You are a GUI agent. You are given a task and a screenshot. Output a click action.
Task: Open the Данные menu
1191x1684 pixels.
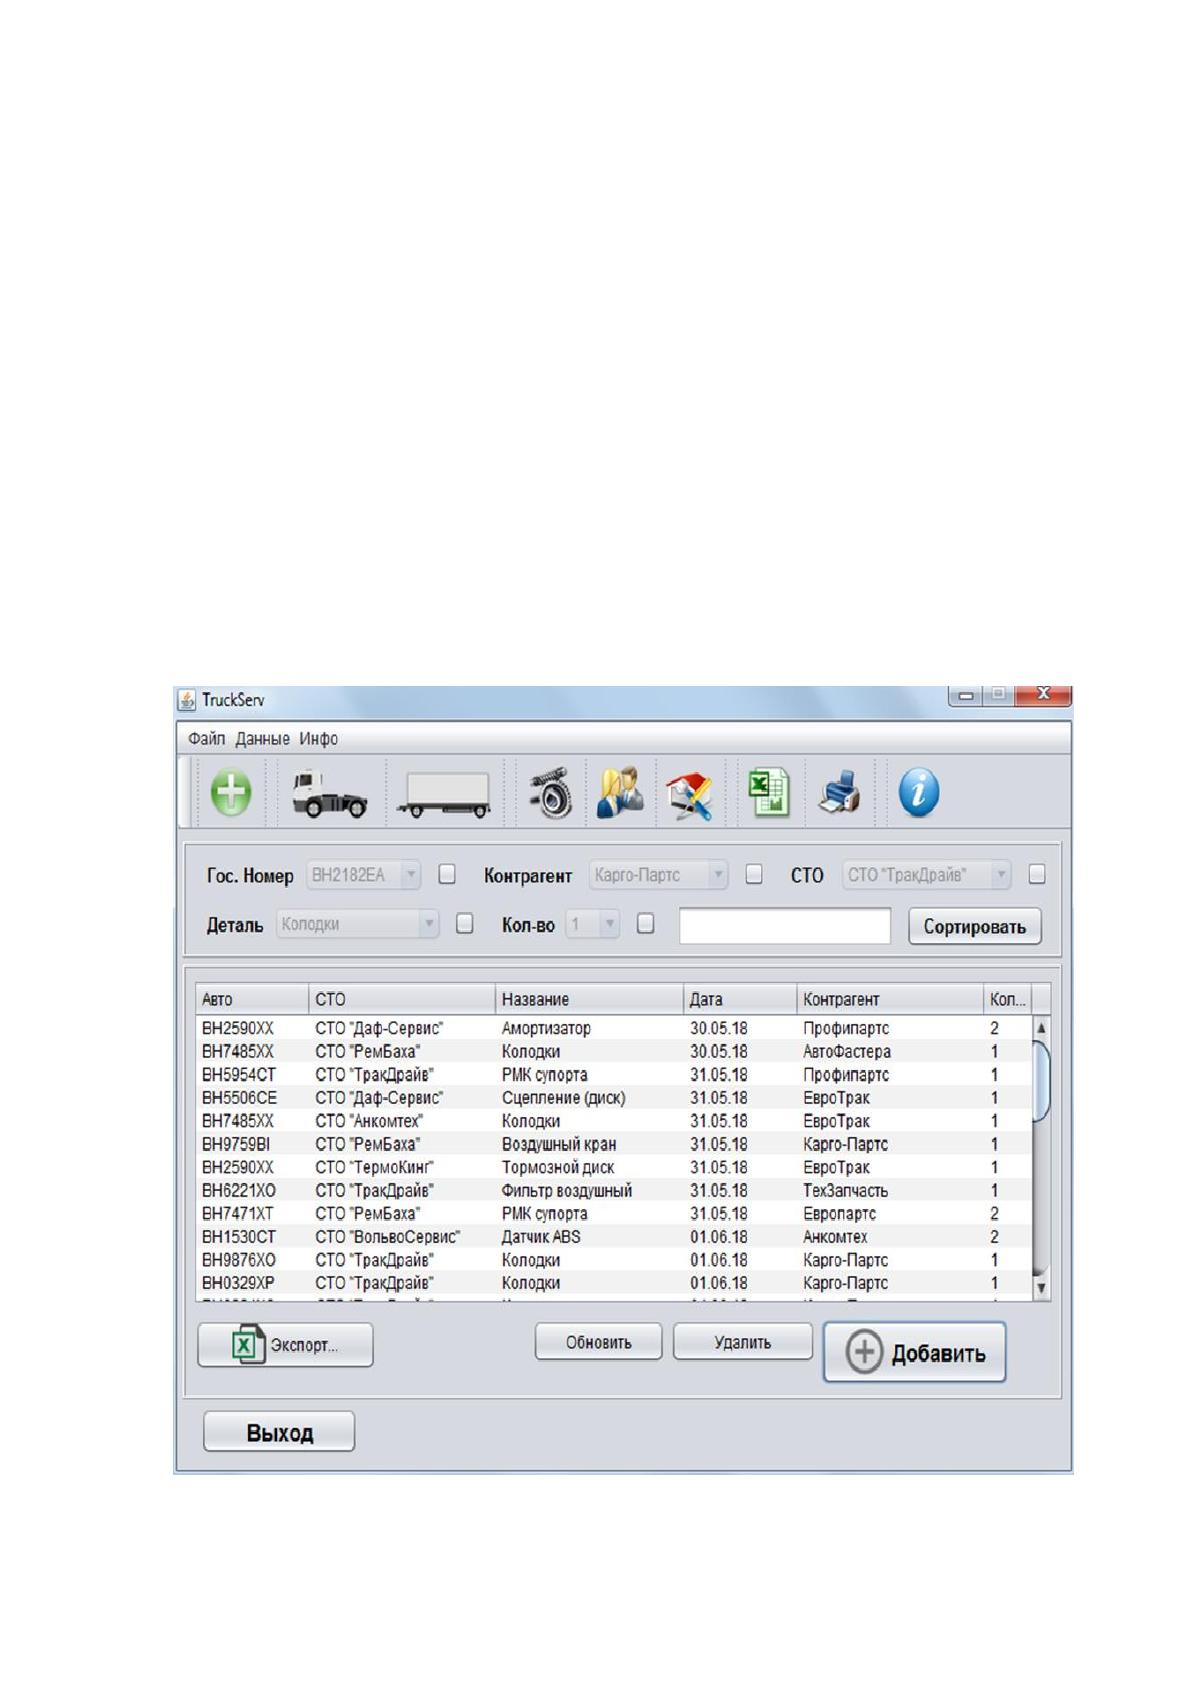coord(262,739)
